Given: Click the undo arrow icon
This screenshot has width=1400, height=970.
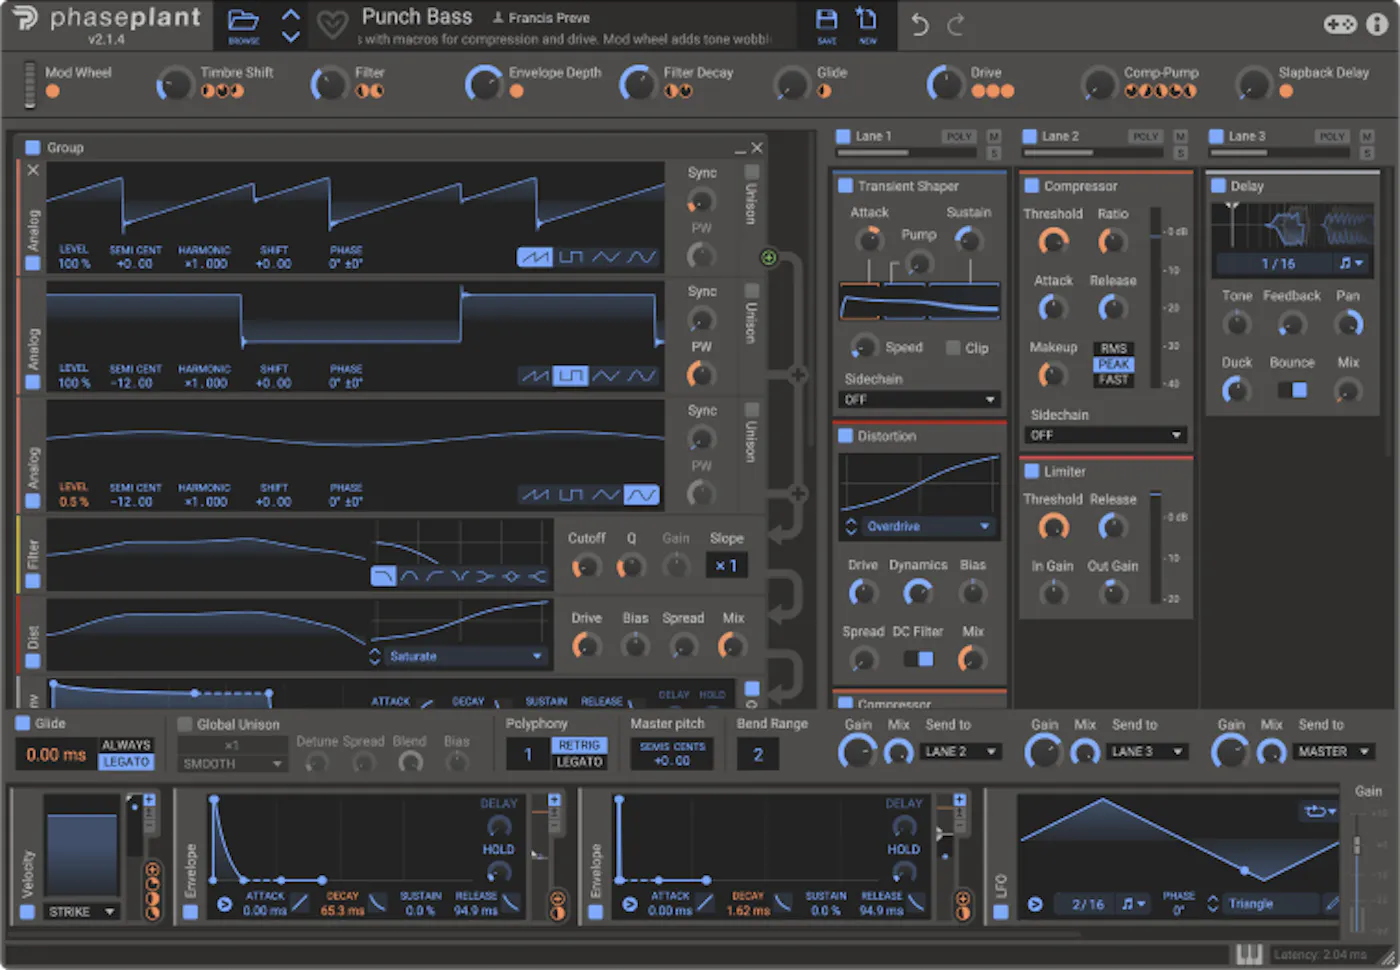Looking at the screenshot, I should [920, 25].
